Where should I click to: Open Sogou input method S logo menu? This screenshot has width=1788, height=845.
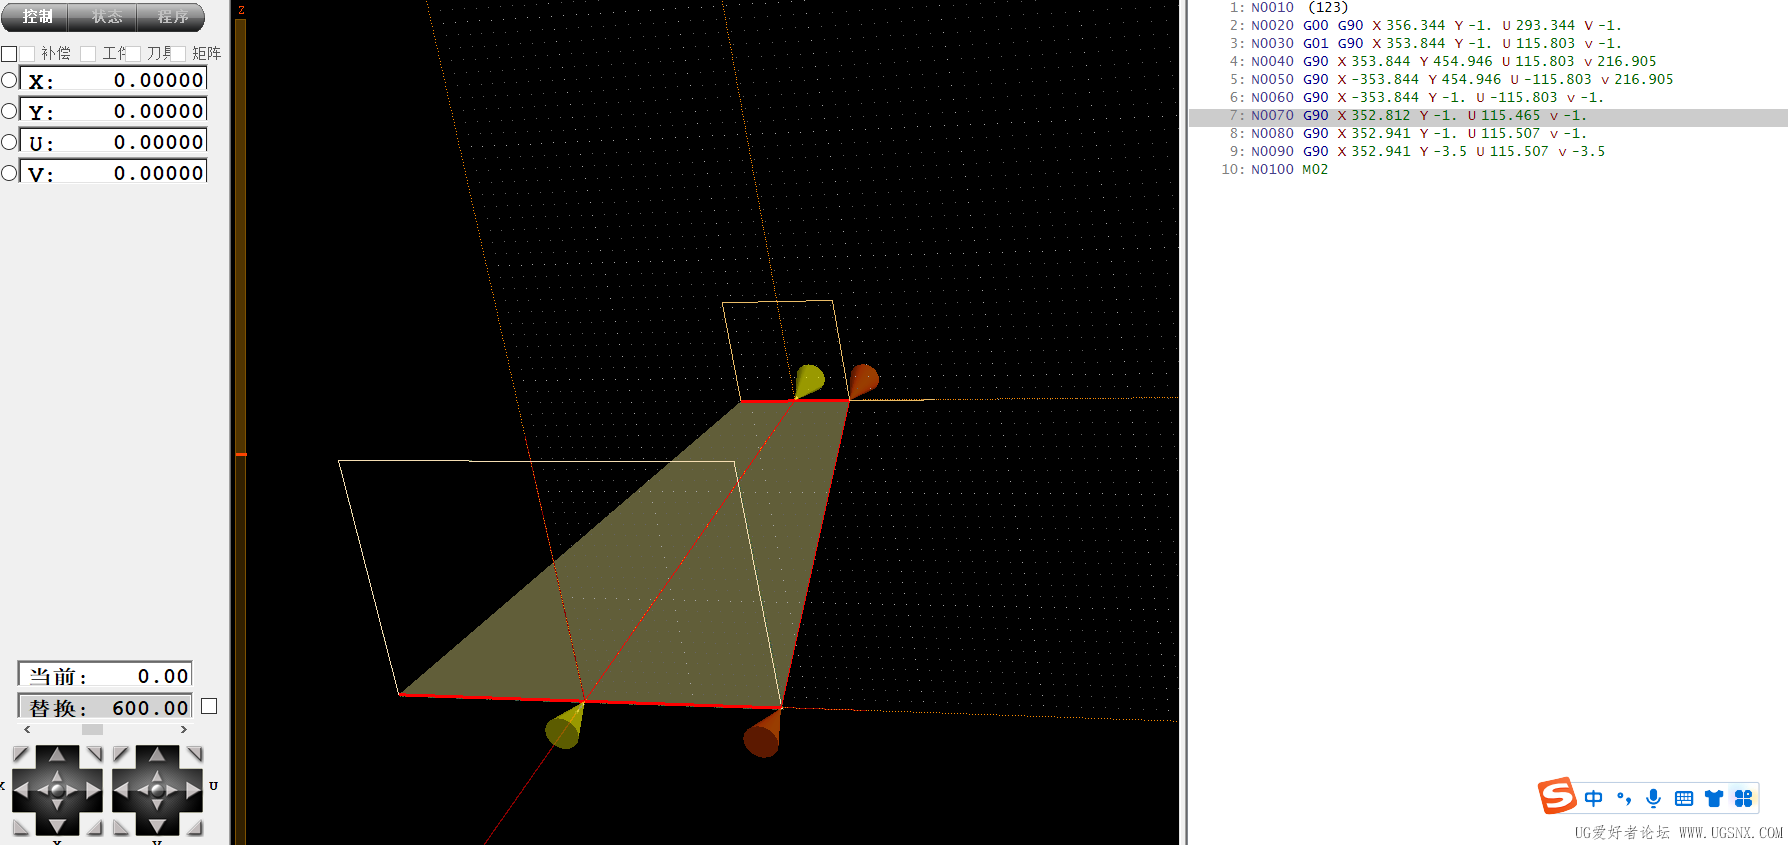tap(1557, 796)
